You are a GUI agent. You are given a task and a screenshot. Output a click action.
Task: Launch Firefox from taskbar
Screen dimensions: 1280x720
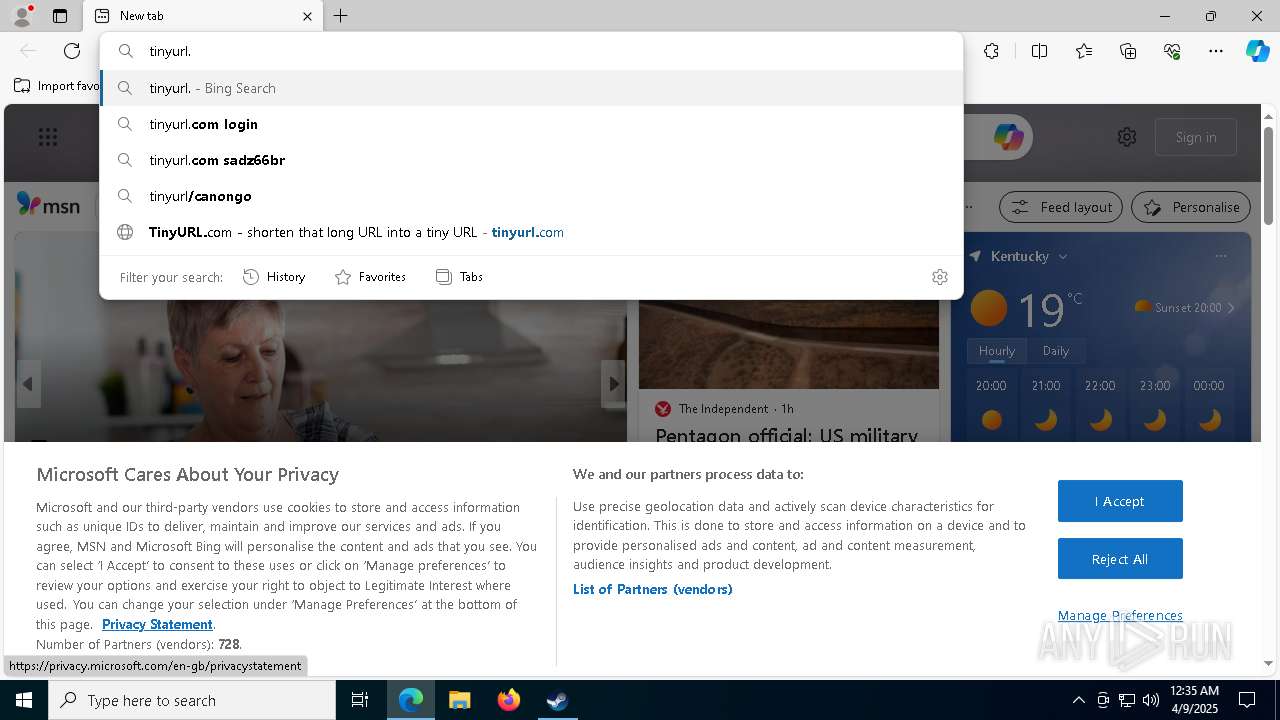[x=509, y=700]
